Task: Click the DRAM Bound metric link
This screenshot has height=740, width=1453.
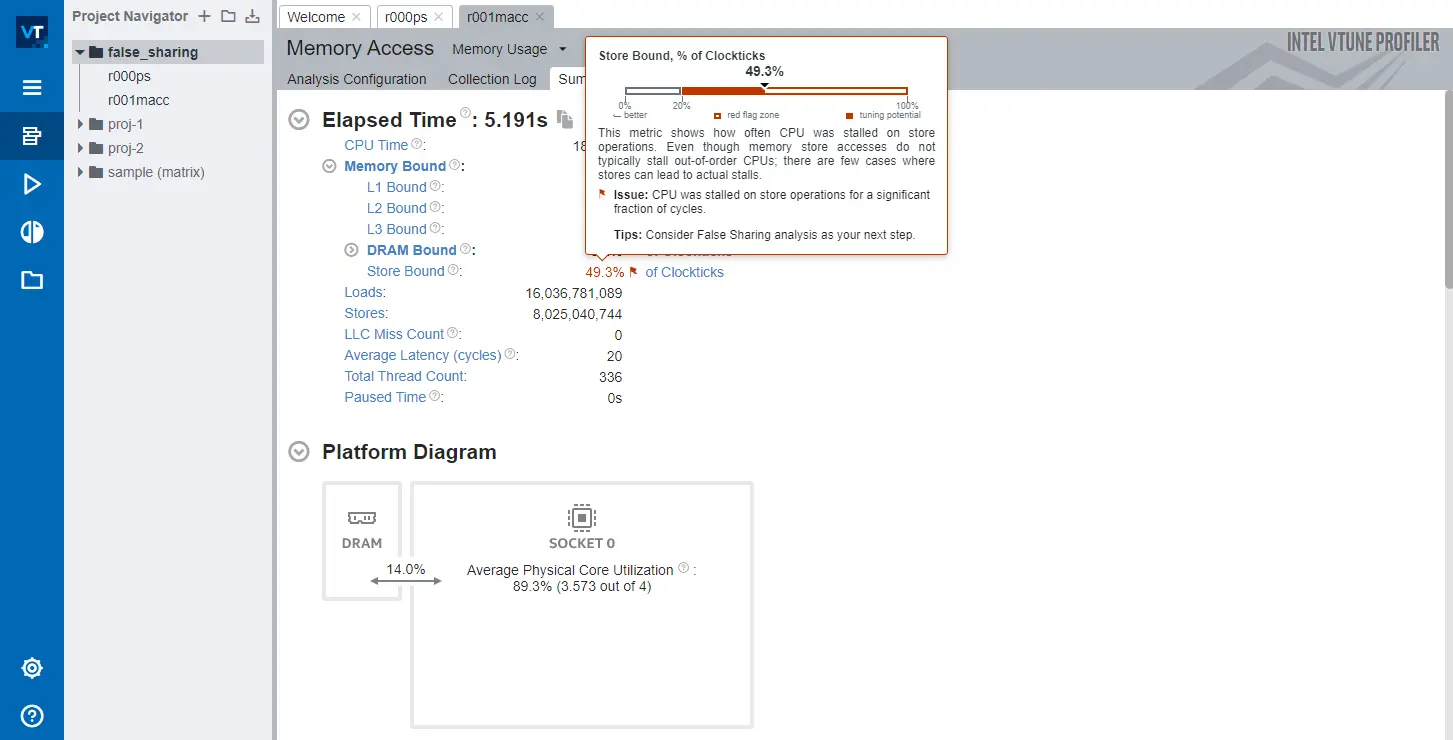Action: (412, 250)
